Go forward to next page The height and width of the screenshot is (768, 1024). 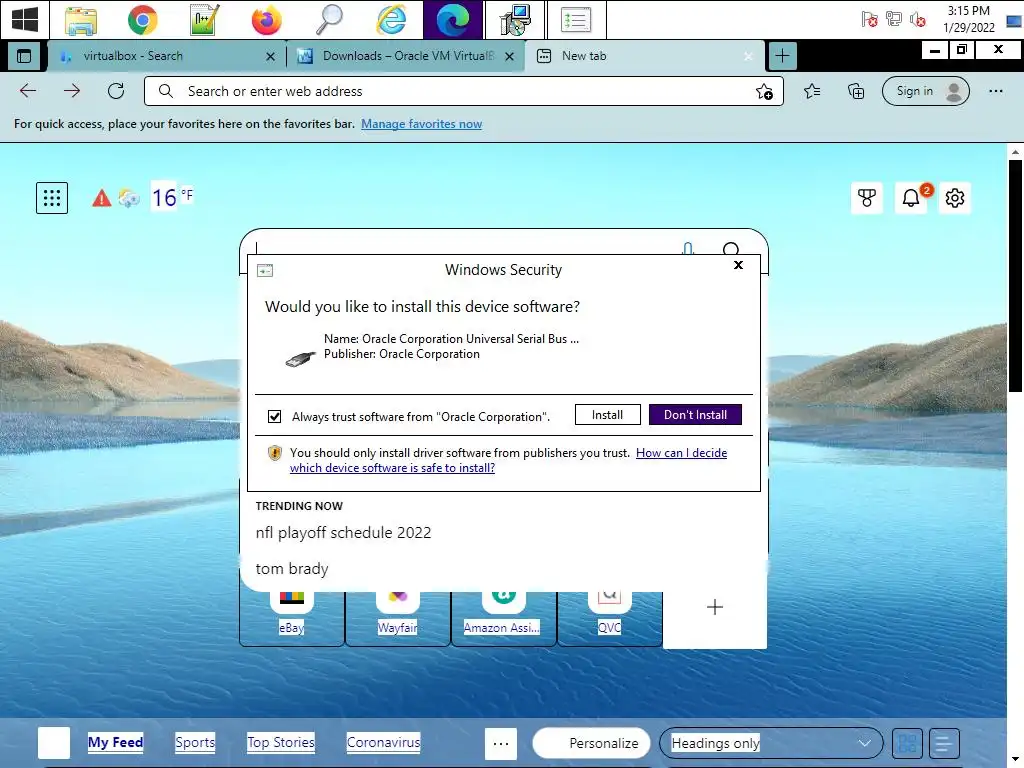tap(72, 91)
